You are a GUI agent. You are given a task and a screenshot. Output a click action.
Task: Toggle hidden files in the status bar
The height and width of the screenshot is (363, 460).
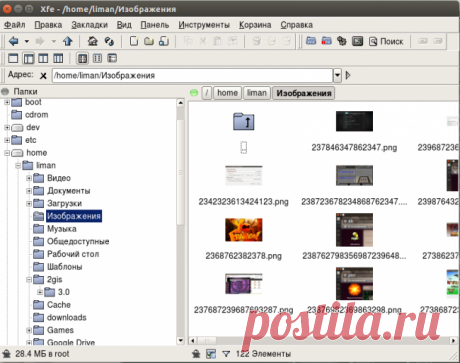tap(196, 354)
